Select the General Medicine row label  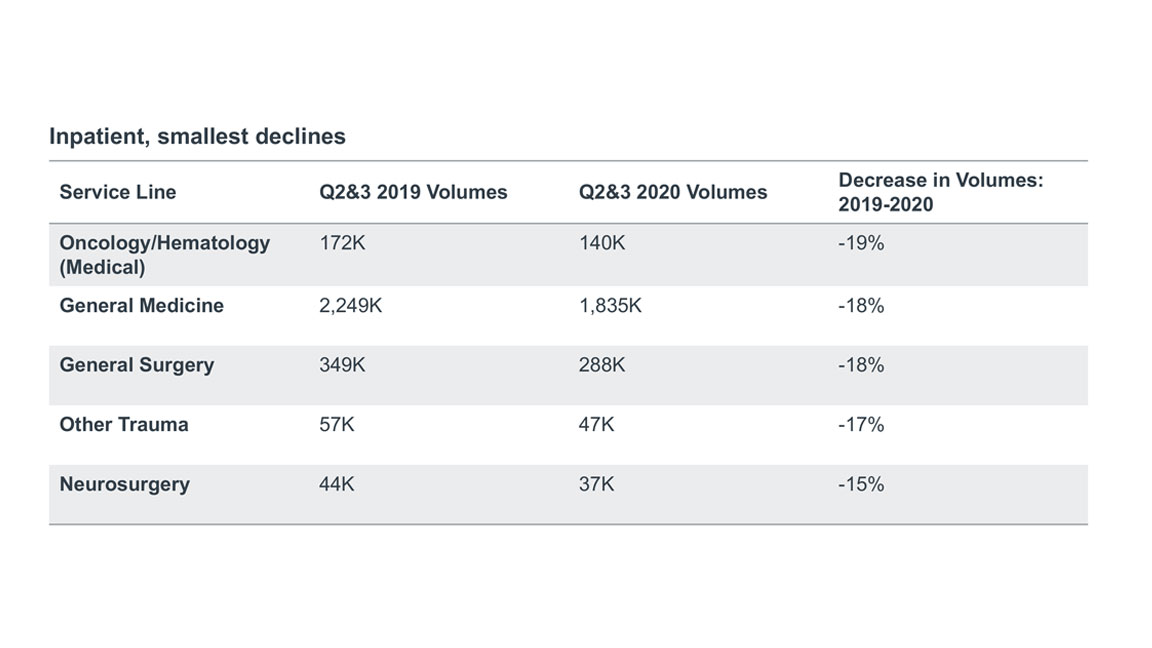coord(141,306)
